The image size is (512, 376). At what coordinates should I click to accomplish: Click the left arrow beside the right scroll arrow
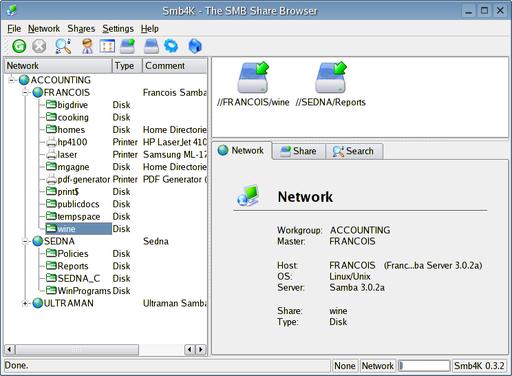190,349
